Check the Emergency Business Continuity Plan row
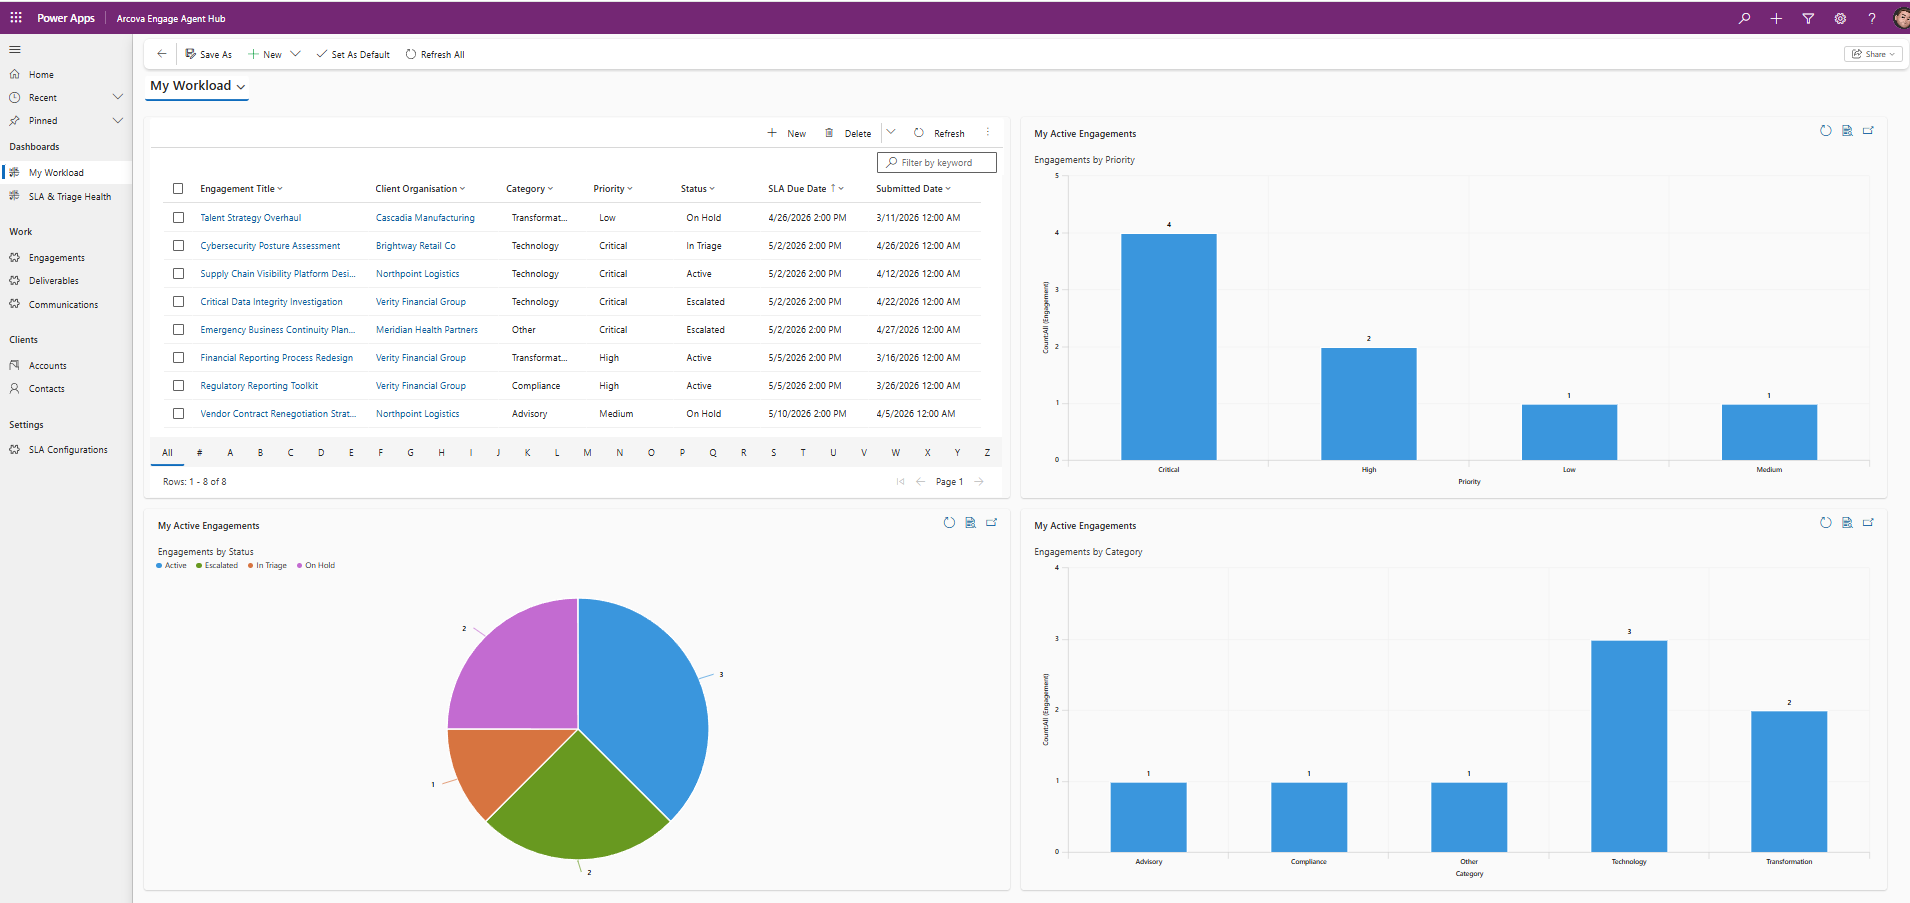This screenshot has height=903, width=1910. [x=178, y=329]
